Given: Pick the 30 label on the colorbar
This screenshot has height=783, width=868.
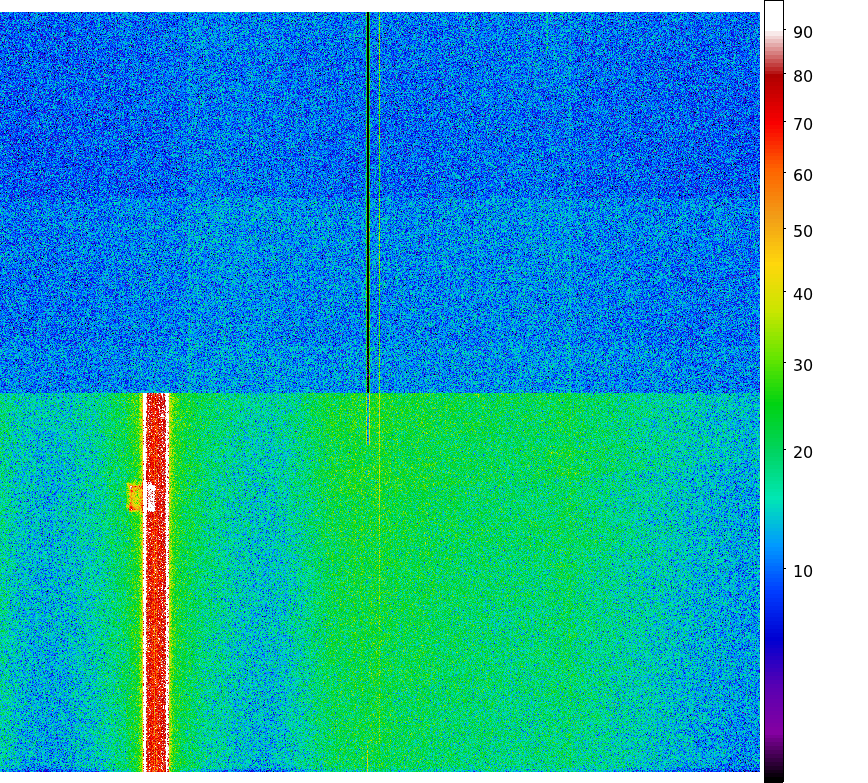Looking at the screenshot, I should pos(803,365).
